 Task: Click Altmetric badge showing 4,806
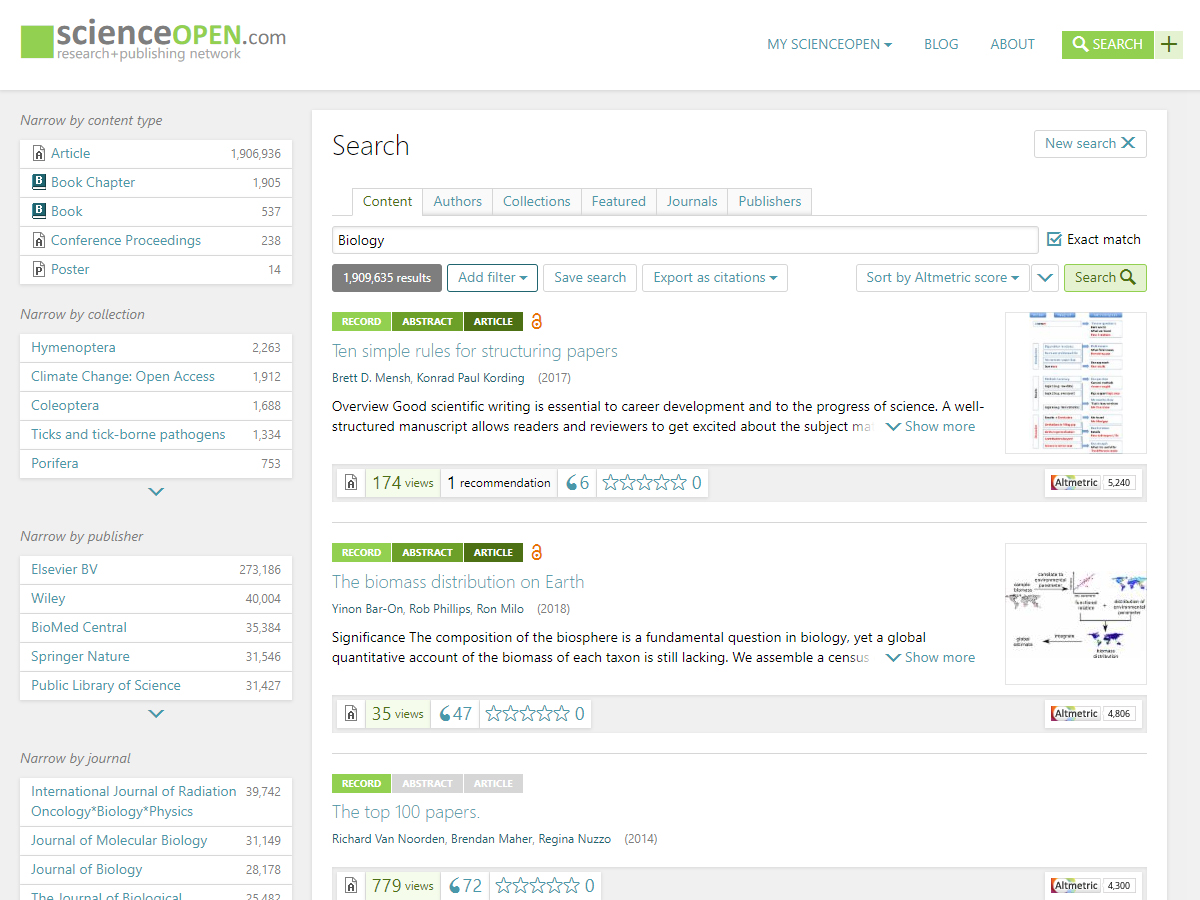pyautogui.click(x=1092, y=714)
